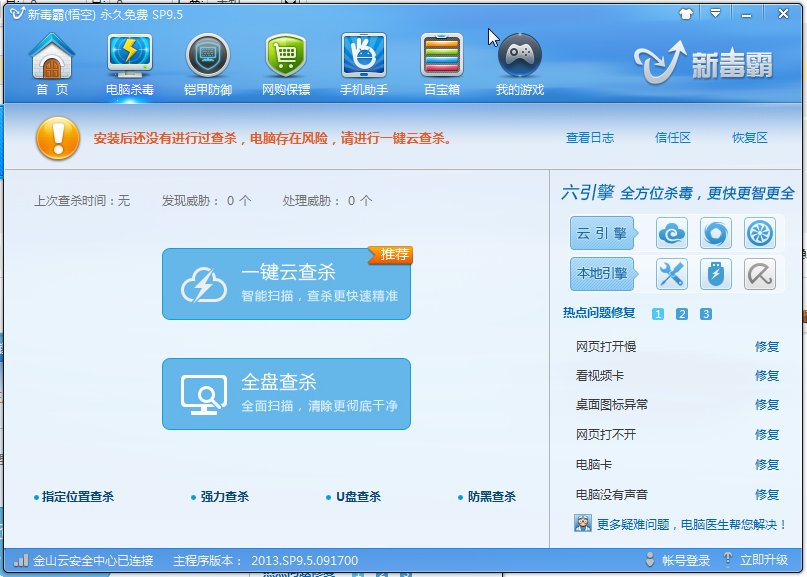
Task: Select the blue swirl engine icon
Action: tap(716, 233)
